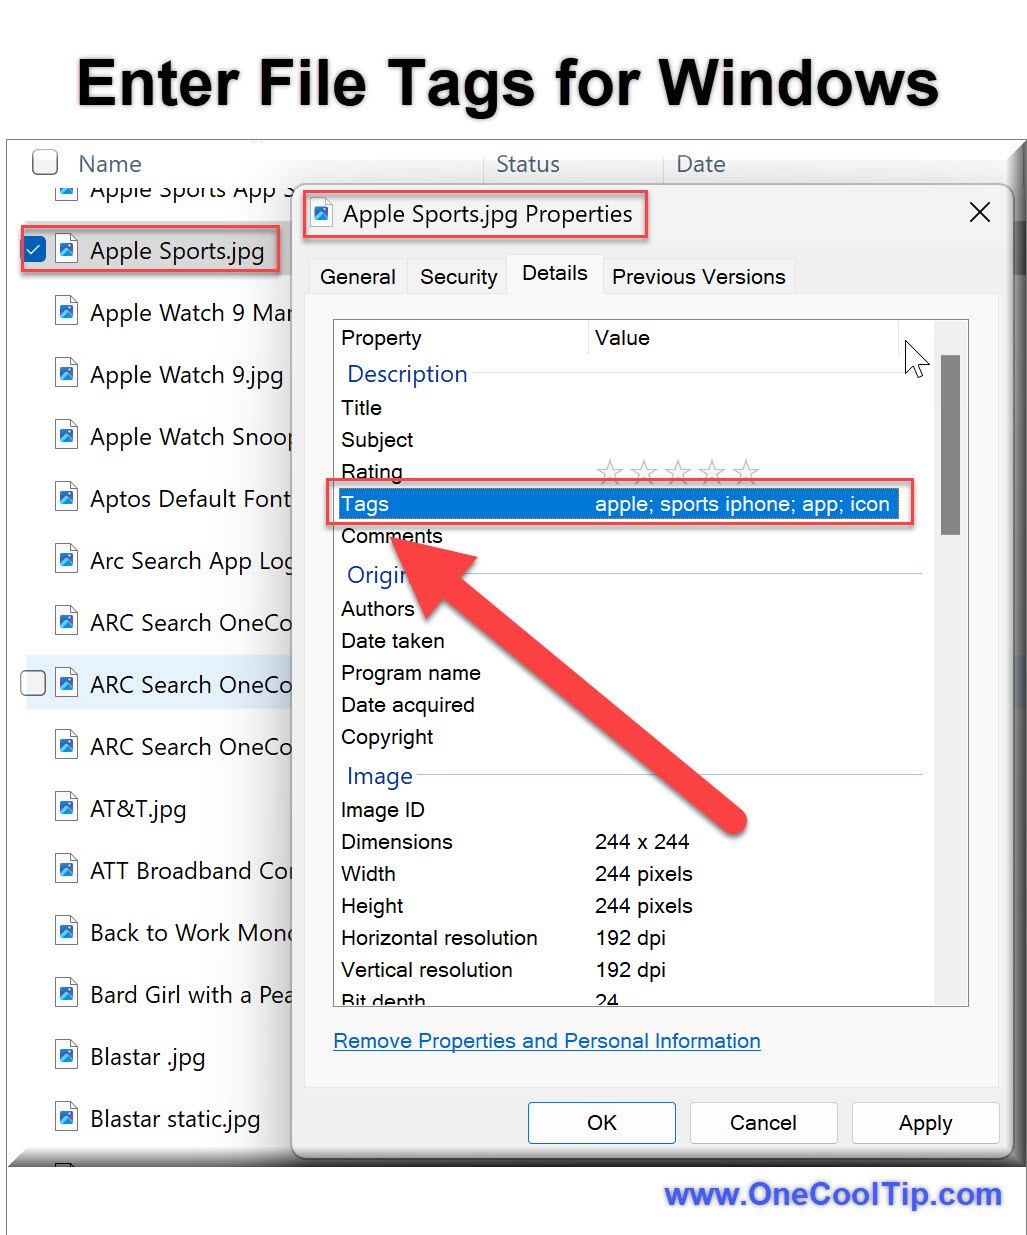Click the properties list vertical scrollbar
The image size is (1027, 1235).
[950, 444]
